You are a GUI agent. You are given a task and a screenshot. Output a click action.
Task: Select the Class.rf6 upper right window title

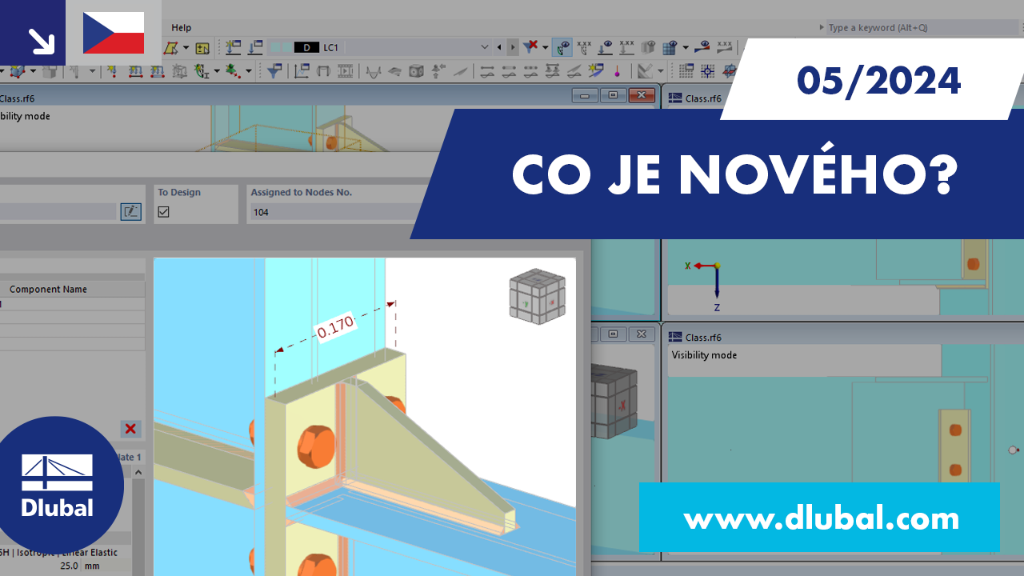pos(703,98)
